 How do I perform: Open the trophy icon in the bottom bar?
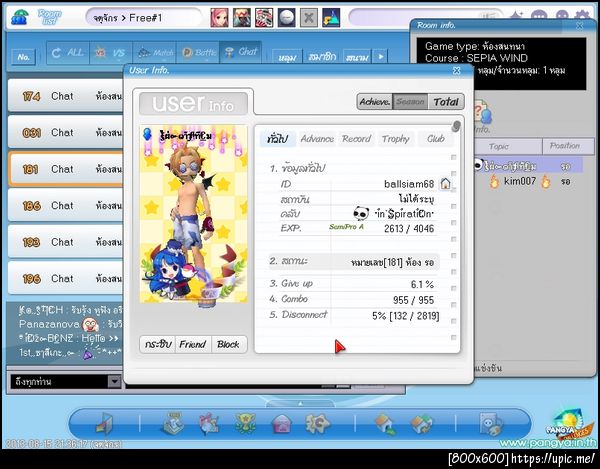pos(245,424)
